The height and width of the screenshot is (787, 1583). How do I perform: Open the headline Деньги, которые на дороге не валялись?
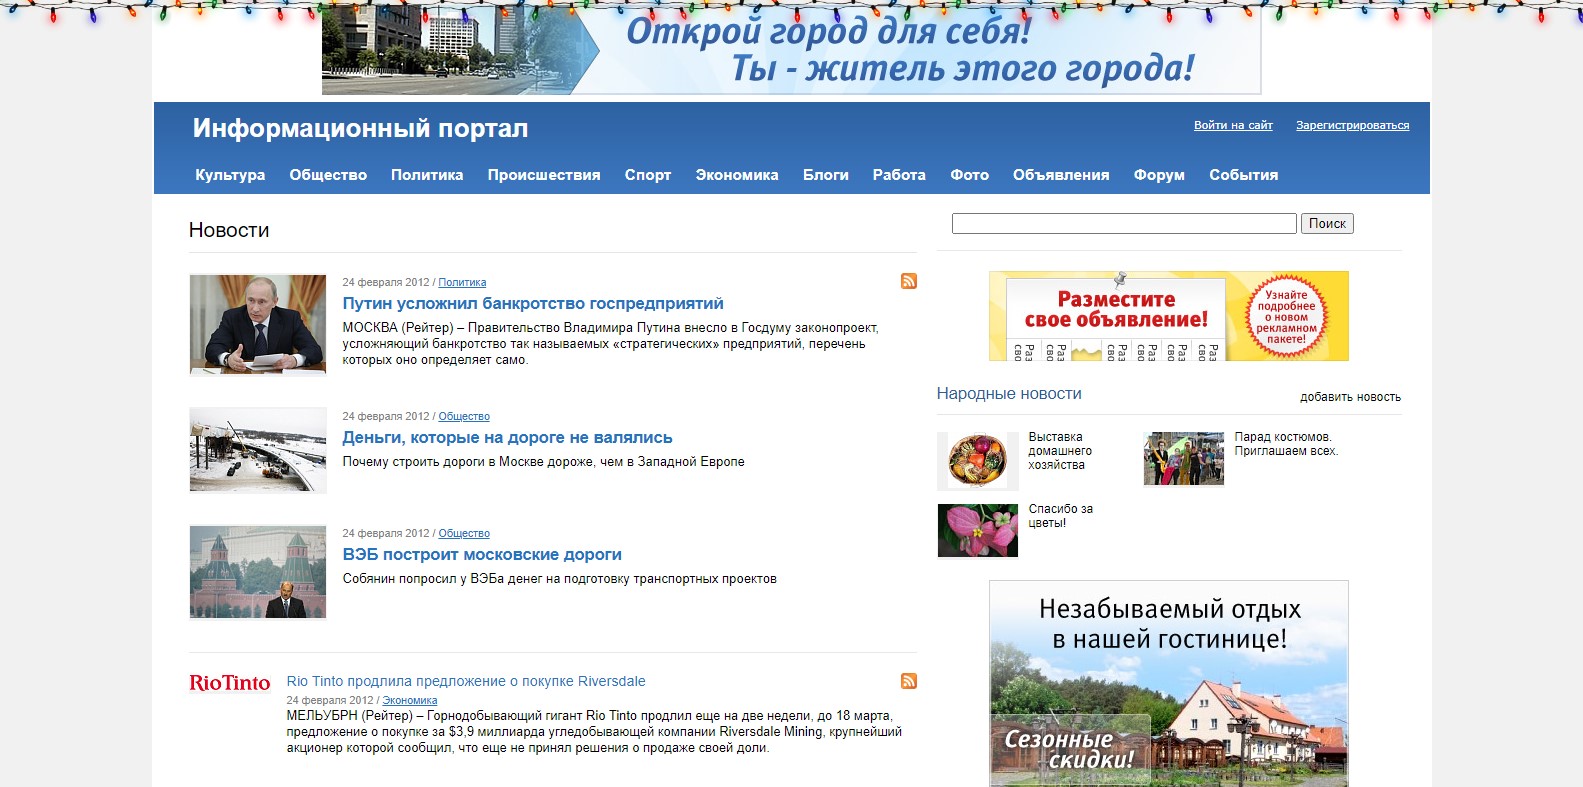point(507,437)
